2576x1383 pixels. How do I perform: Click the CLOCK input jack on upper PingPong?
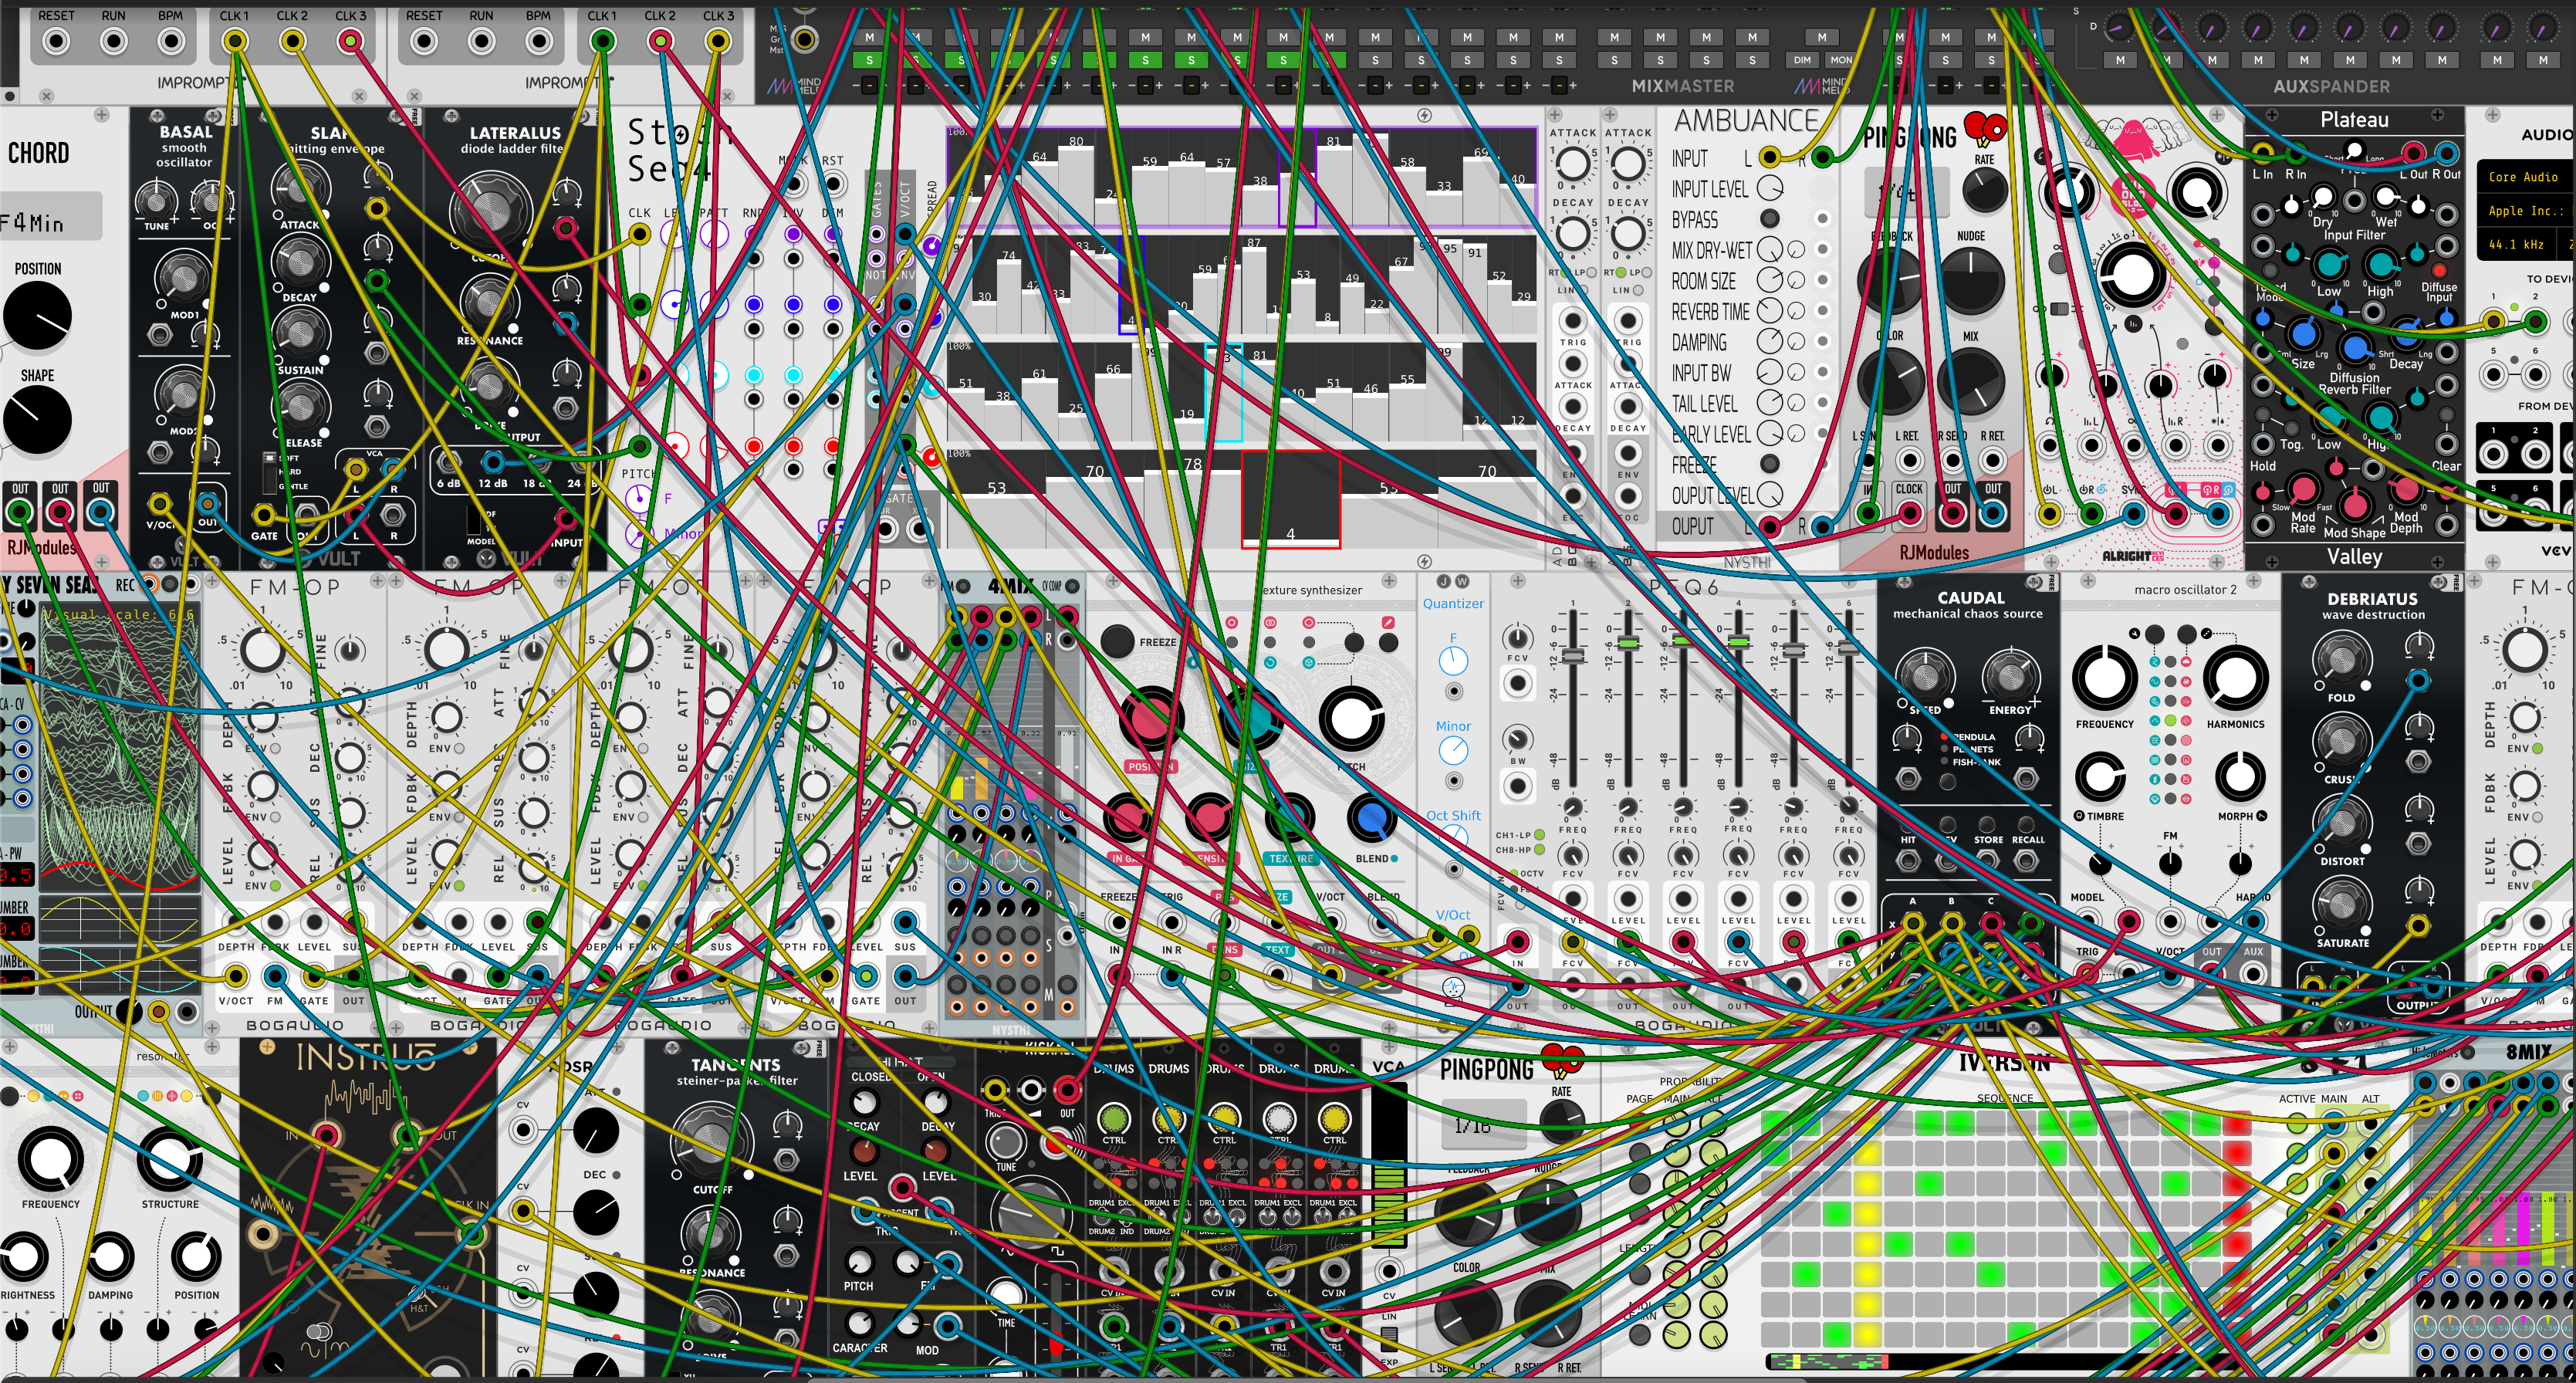(x=1909, y=515)
